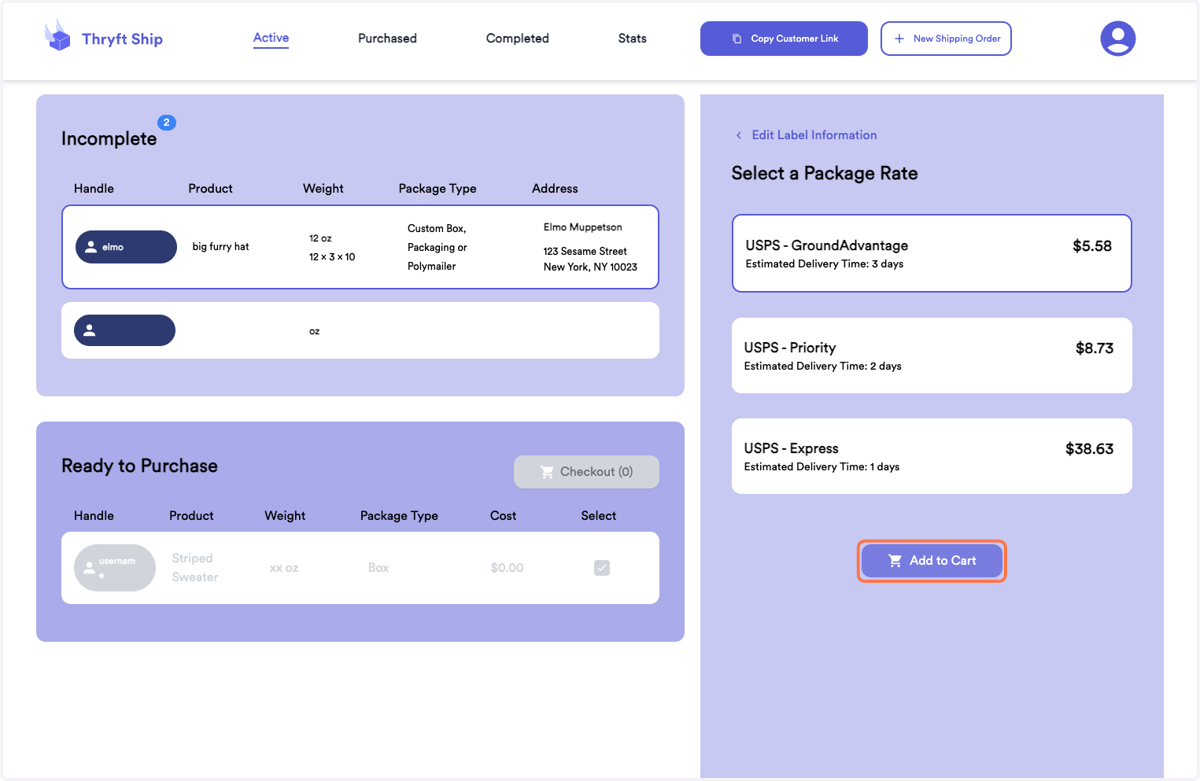Open the Completed tab
Screen dimensions: 1200x781
tap(517, 38)
